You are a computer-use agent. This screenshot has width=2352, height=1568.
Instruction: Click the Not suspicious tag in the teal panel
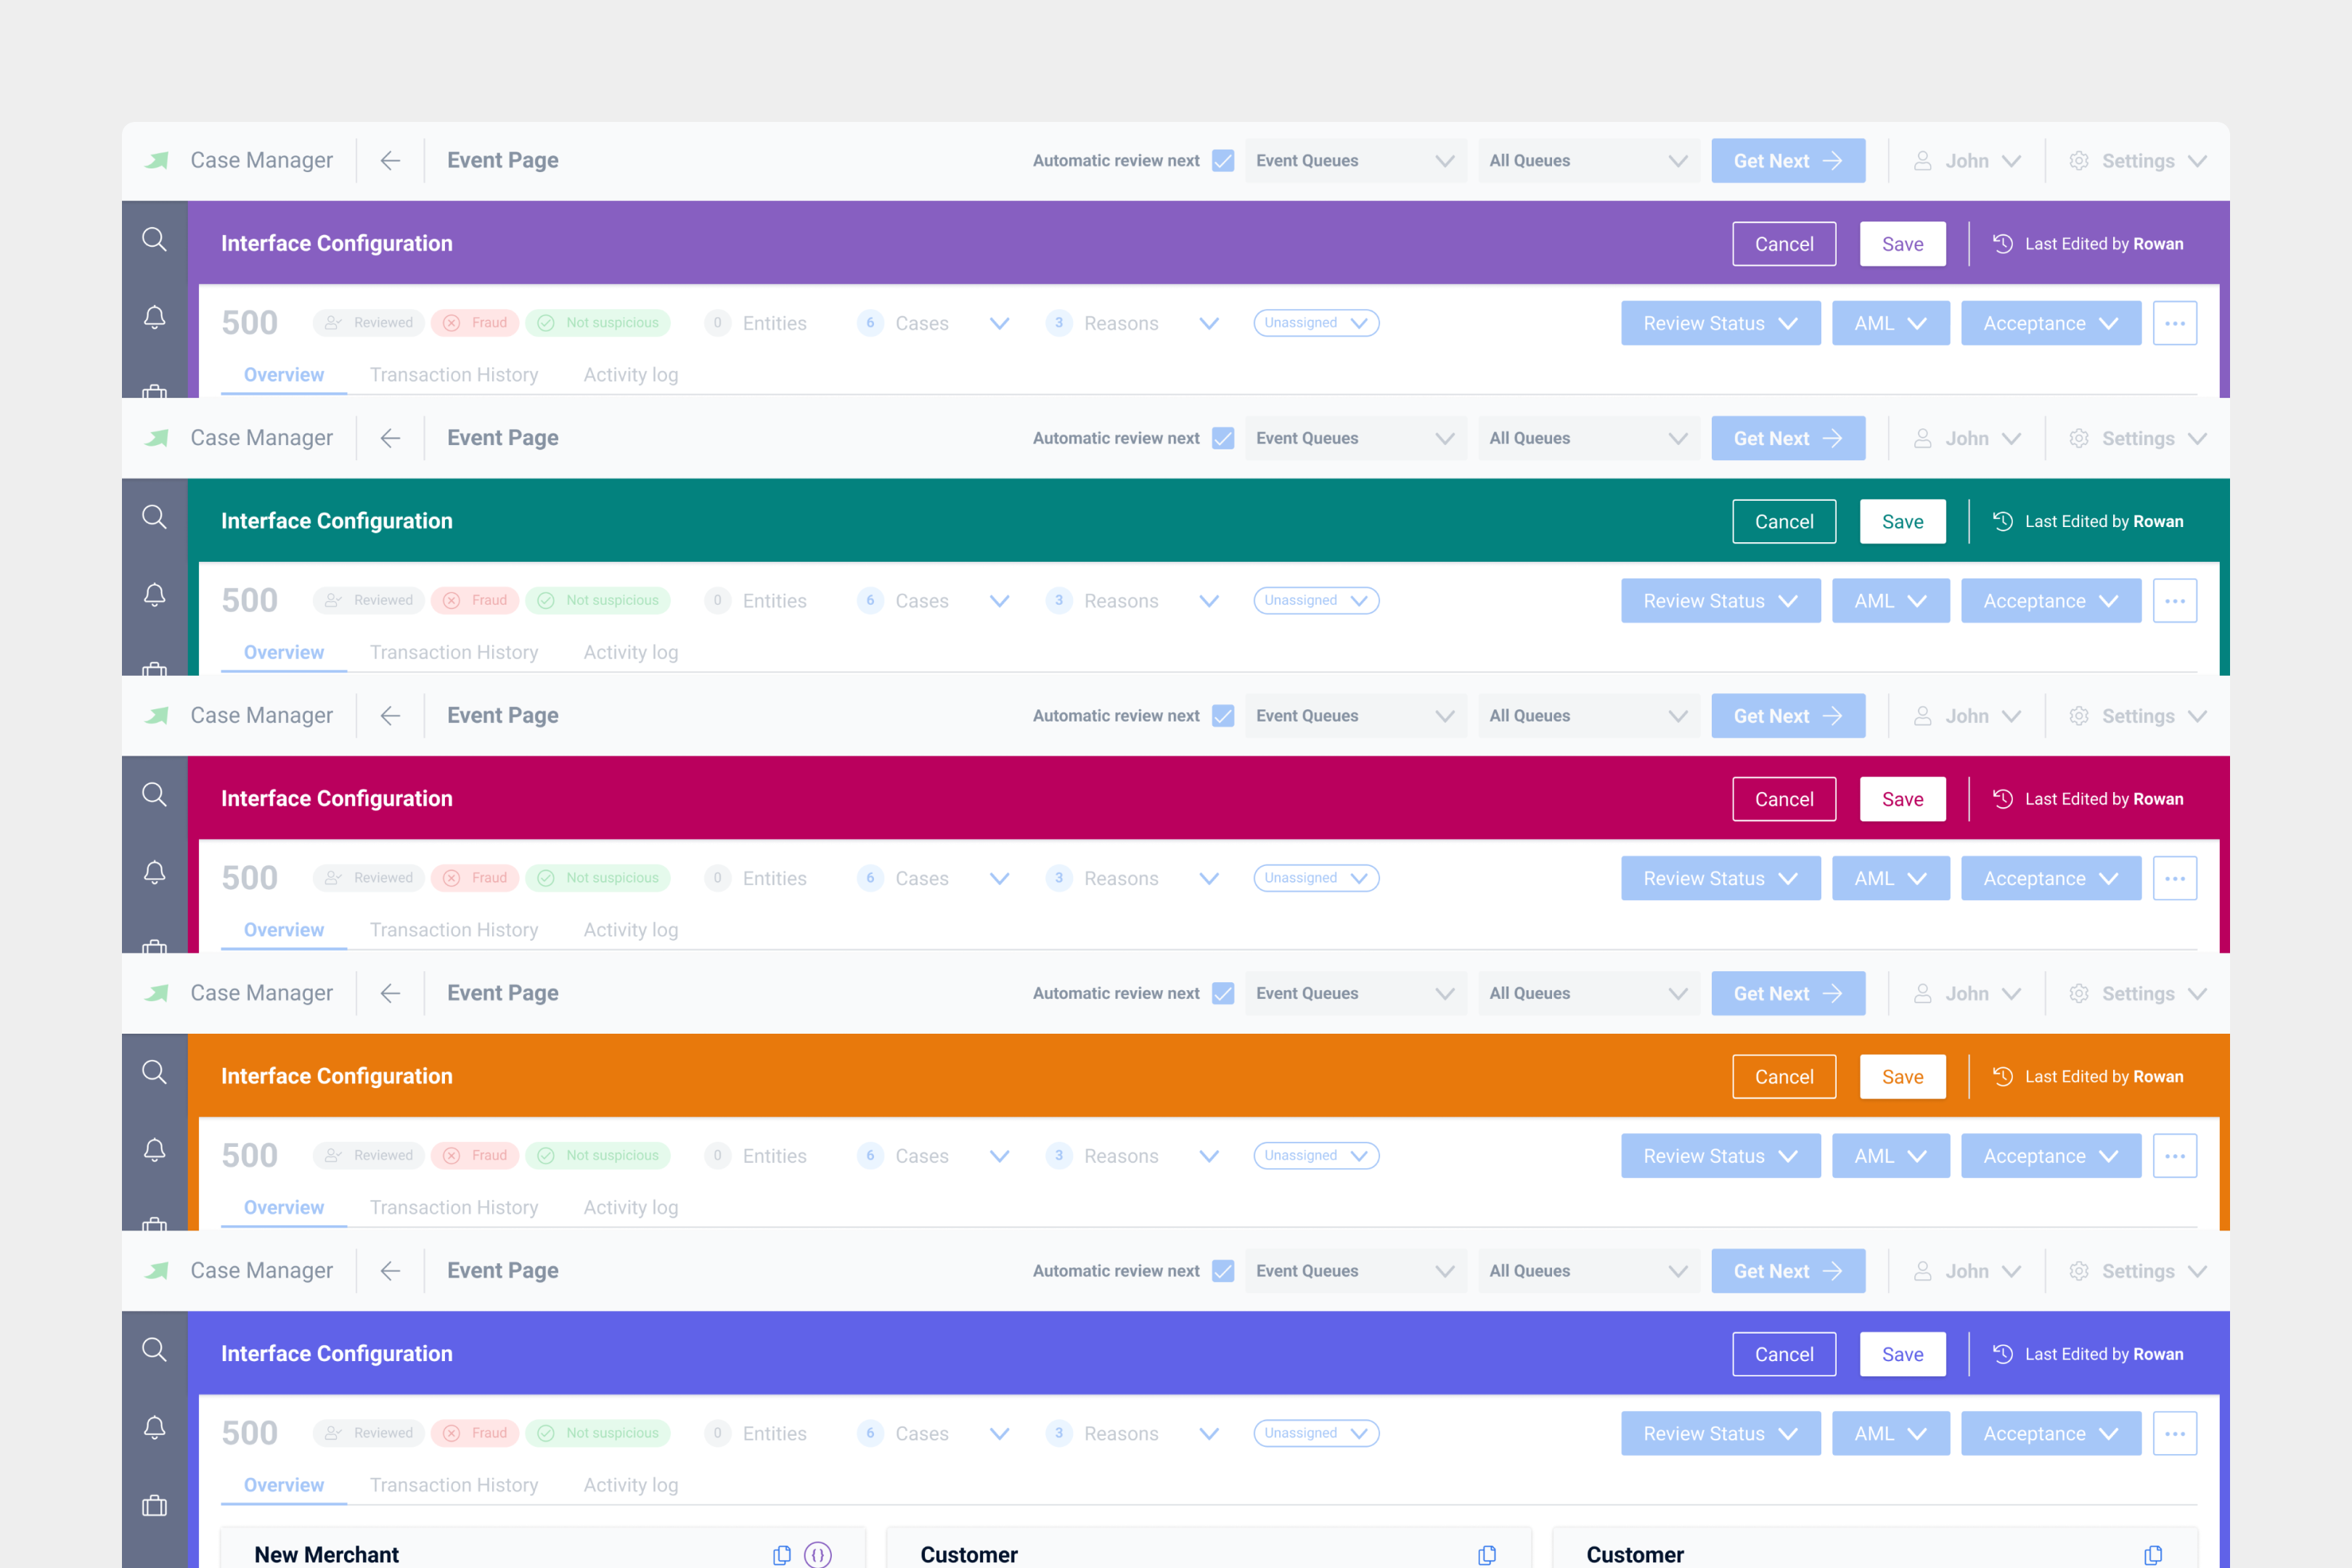pyautogui.click(x=598, y=600)
